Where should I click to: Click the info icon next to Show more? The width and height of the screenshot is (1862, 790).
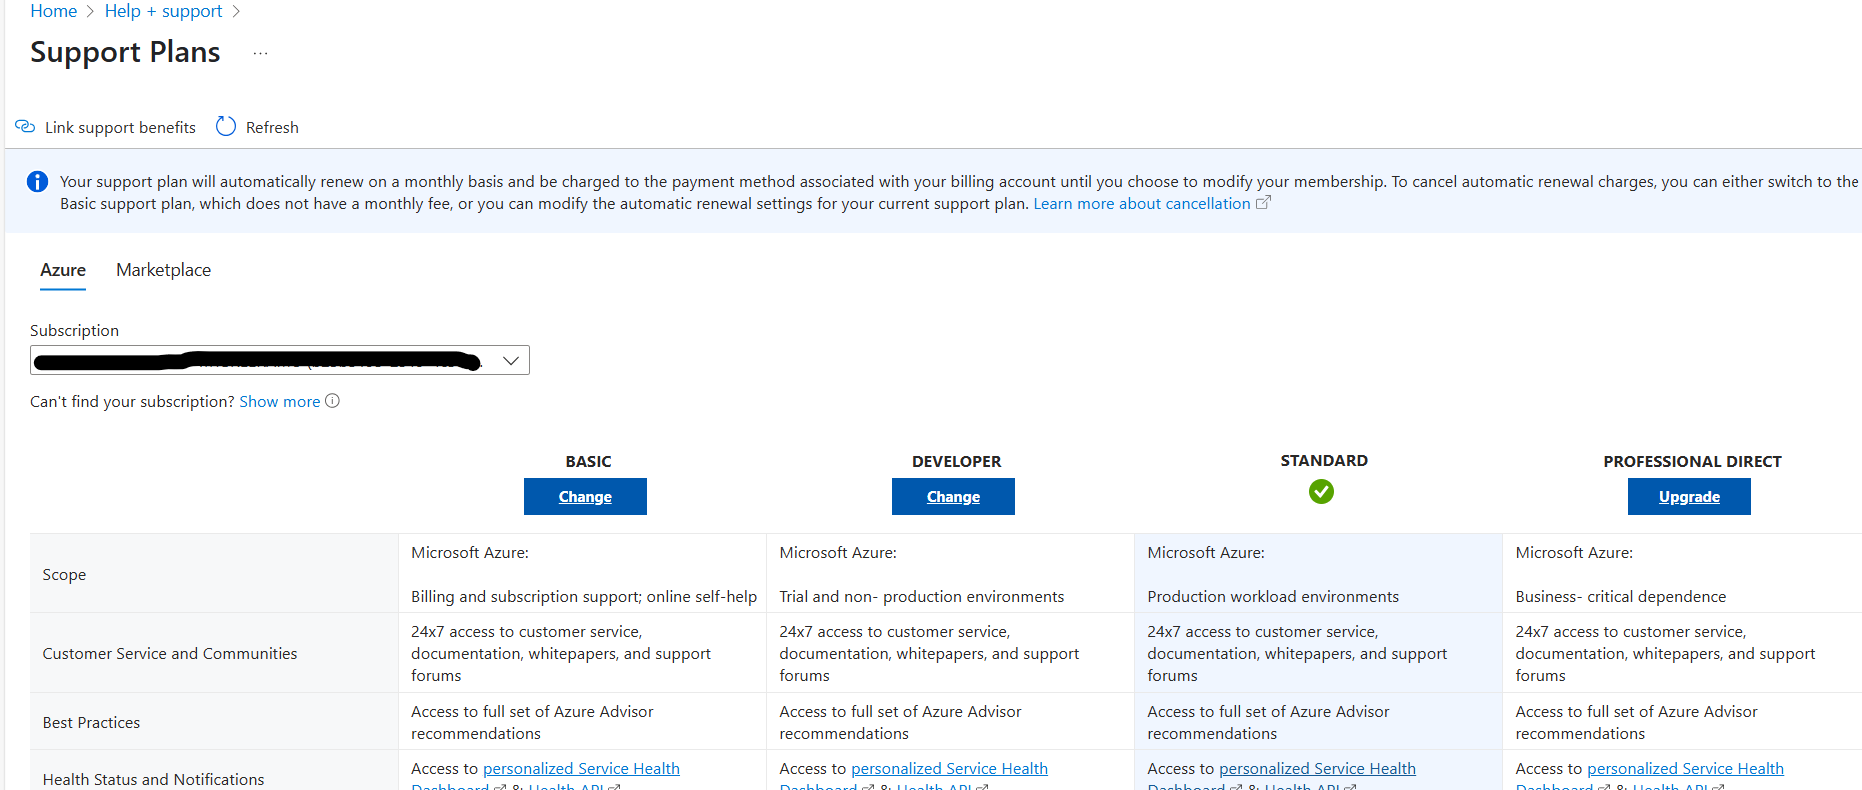point(333,401)
